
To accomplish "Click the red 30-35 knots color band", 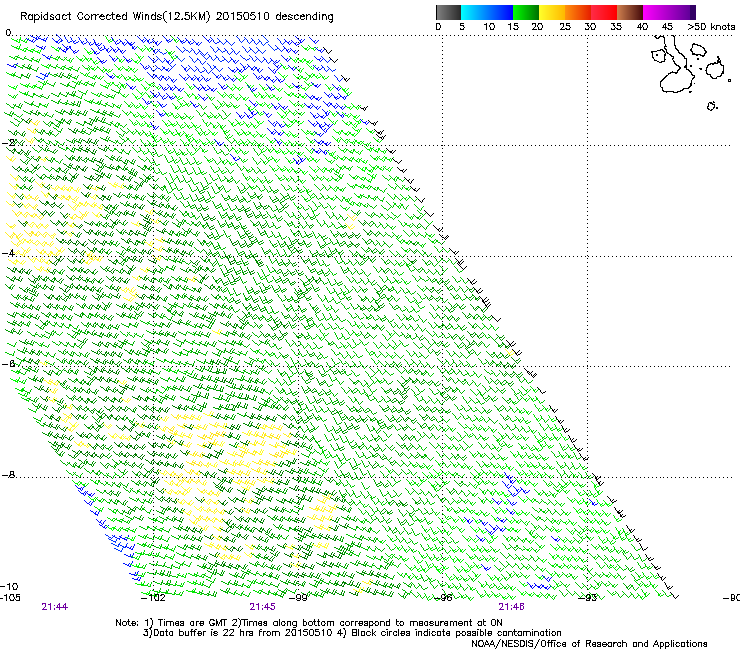I will pyautogui.click(x=604, y=12).
